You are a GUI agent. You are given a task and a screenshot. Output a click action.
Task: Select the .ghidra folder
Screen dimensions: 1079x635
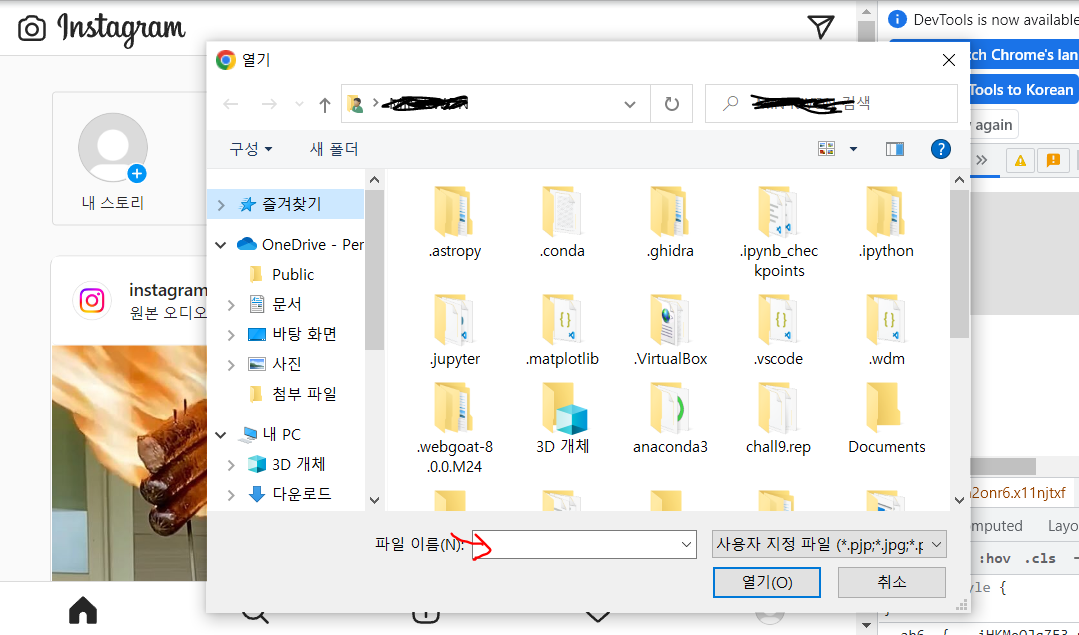pos(670,222)
